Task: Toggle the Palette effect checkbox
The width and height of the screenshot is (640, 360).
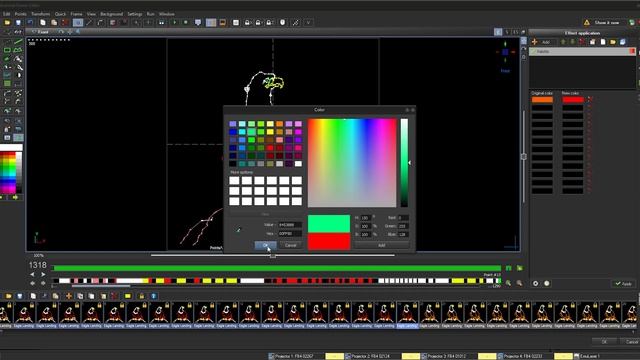Action: pos(533,51)
